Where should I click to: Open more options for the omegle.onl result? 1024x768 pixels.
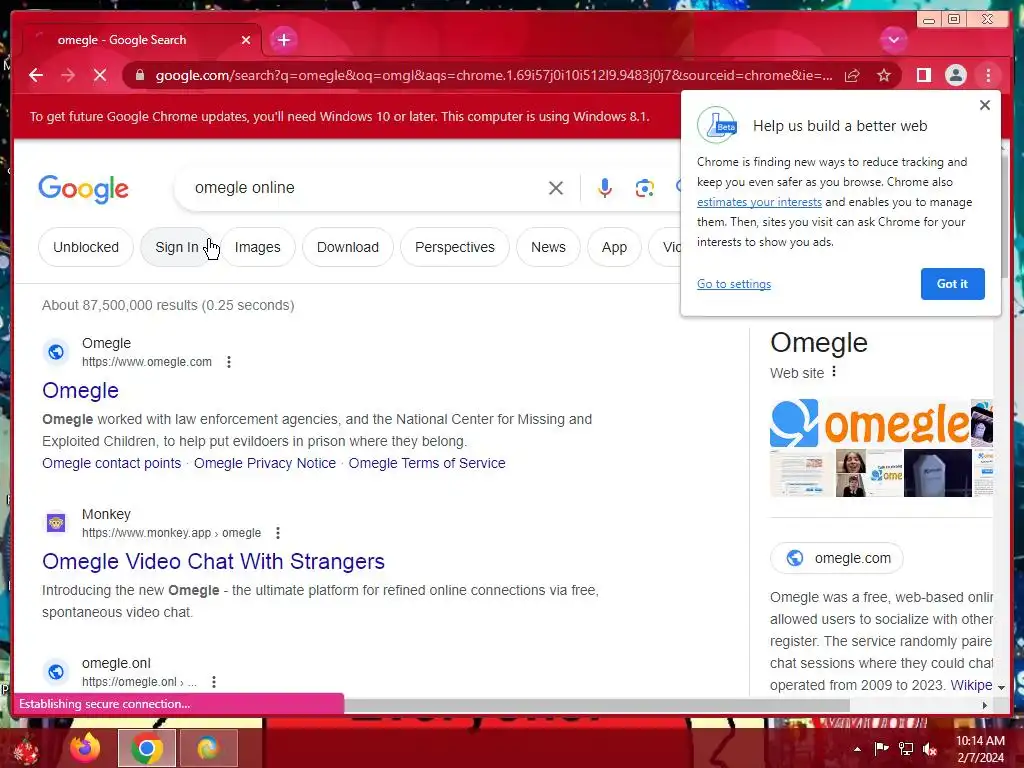click(x=214, y=682)
